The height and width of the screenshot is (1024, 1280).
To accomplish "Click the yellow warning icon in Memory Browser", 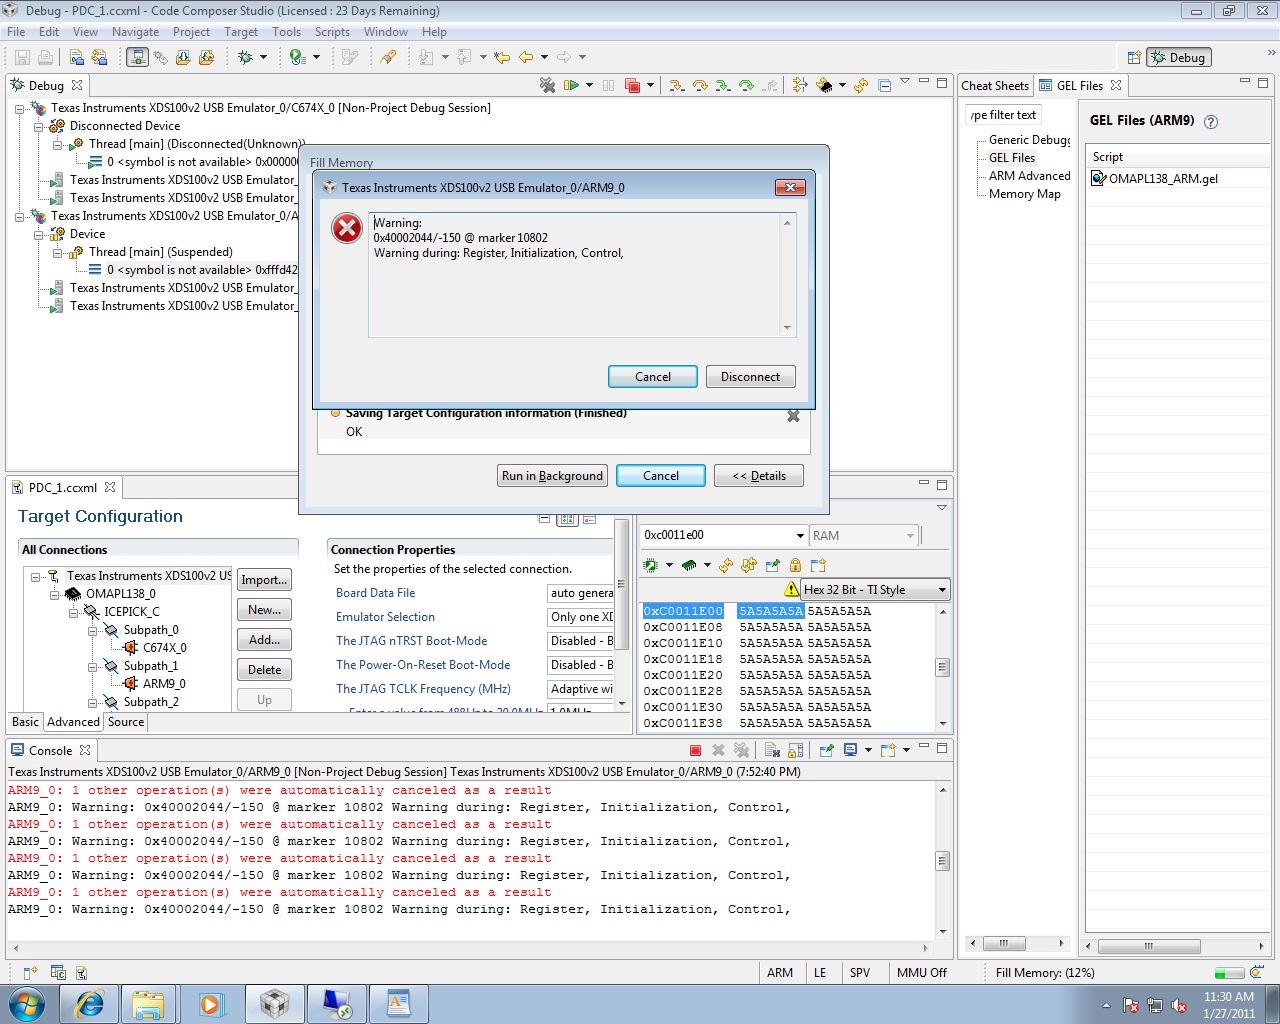I will coord(791,589).
